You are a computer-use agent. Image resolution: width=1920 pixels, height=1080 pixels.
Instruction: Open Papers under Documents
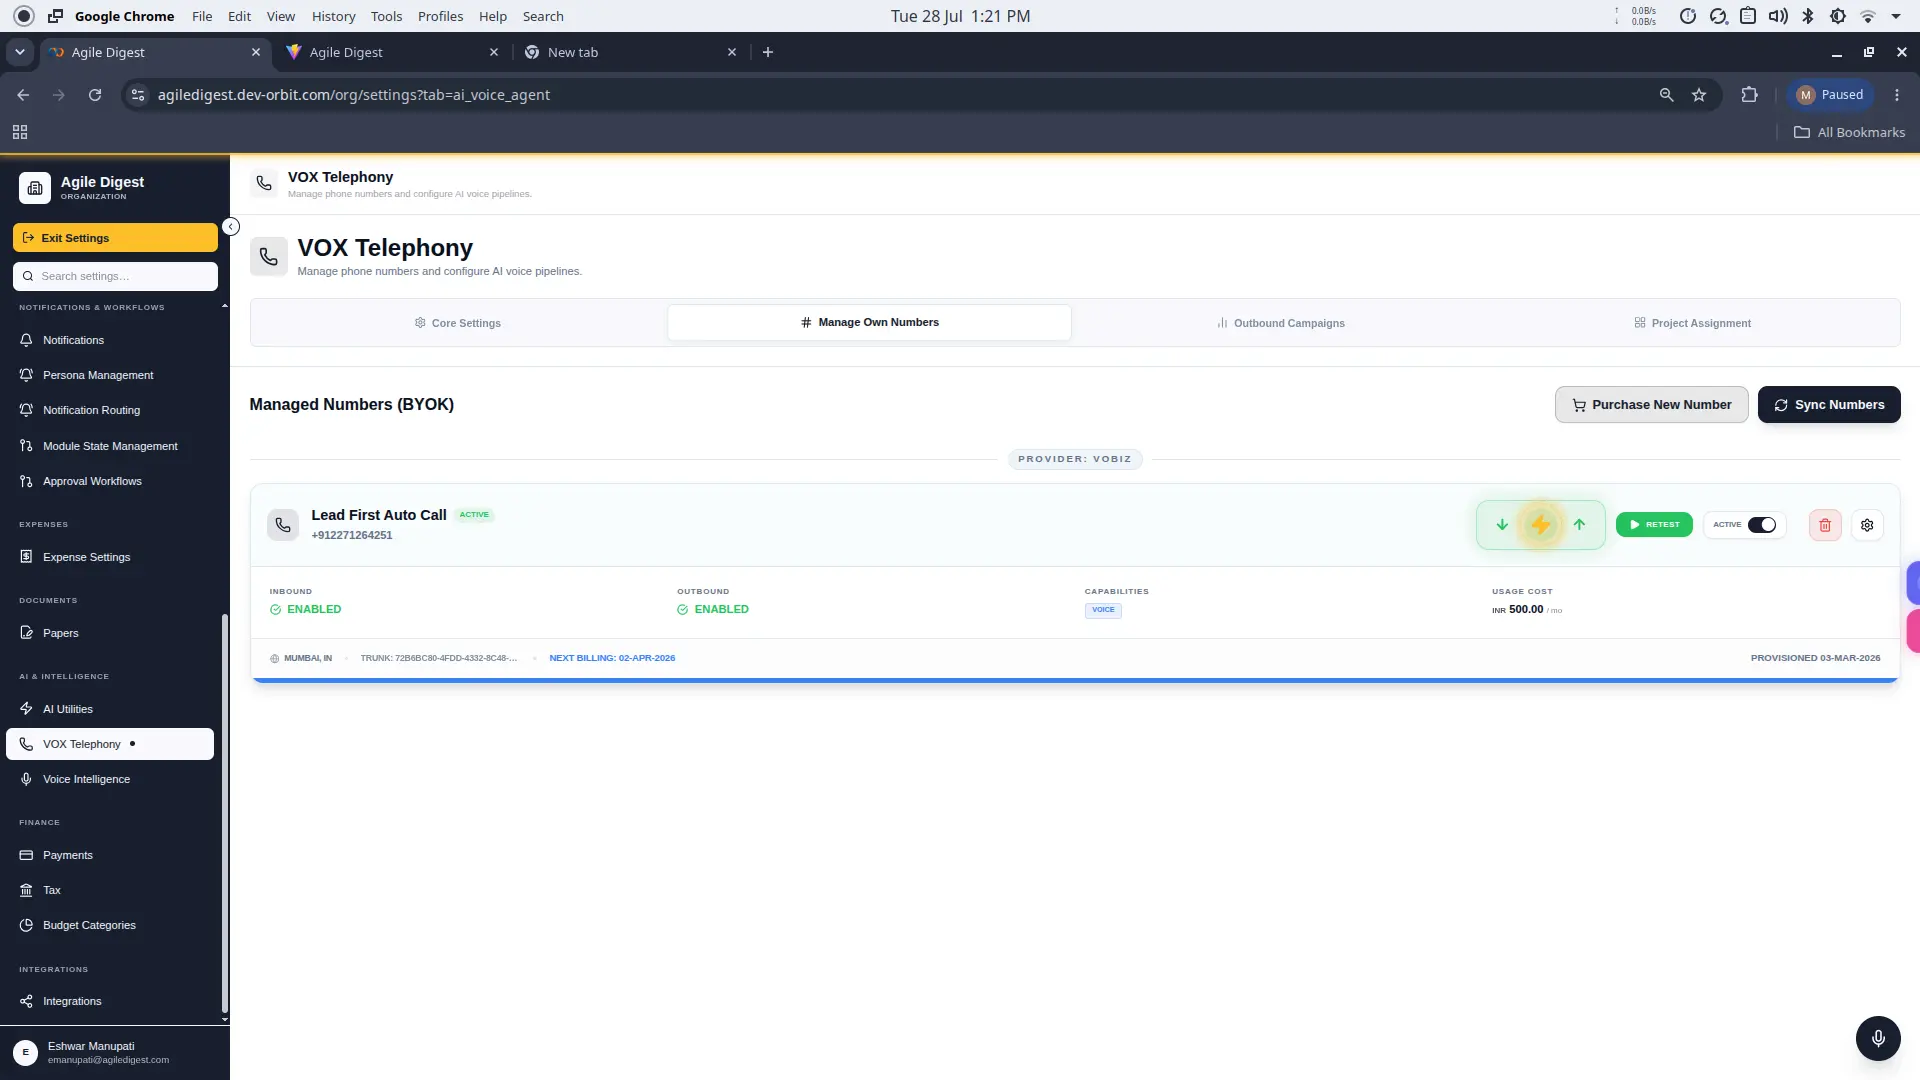click(x=110, y=633)
